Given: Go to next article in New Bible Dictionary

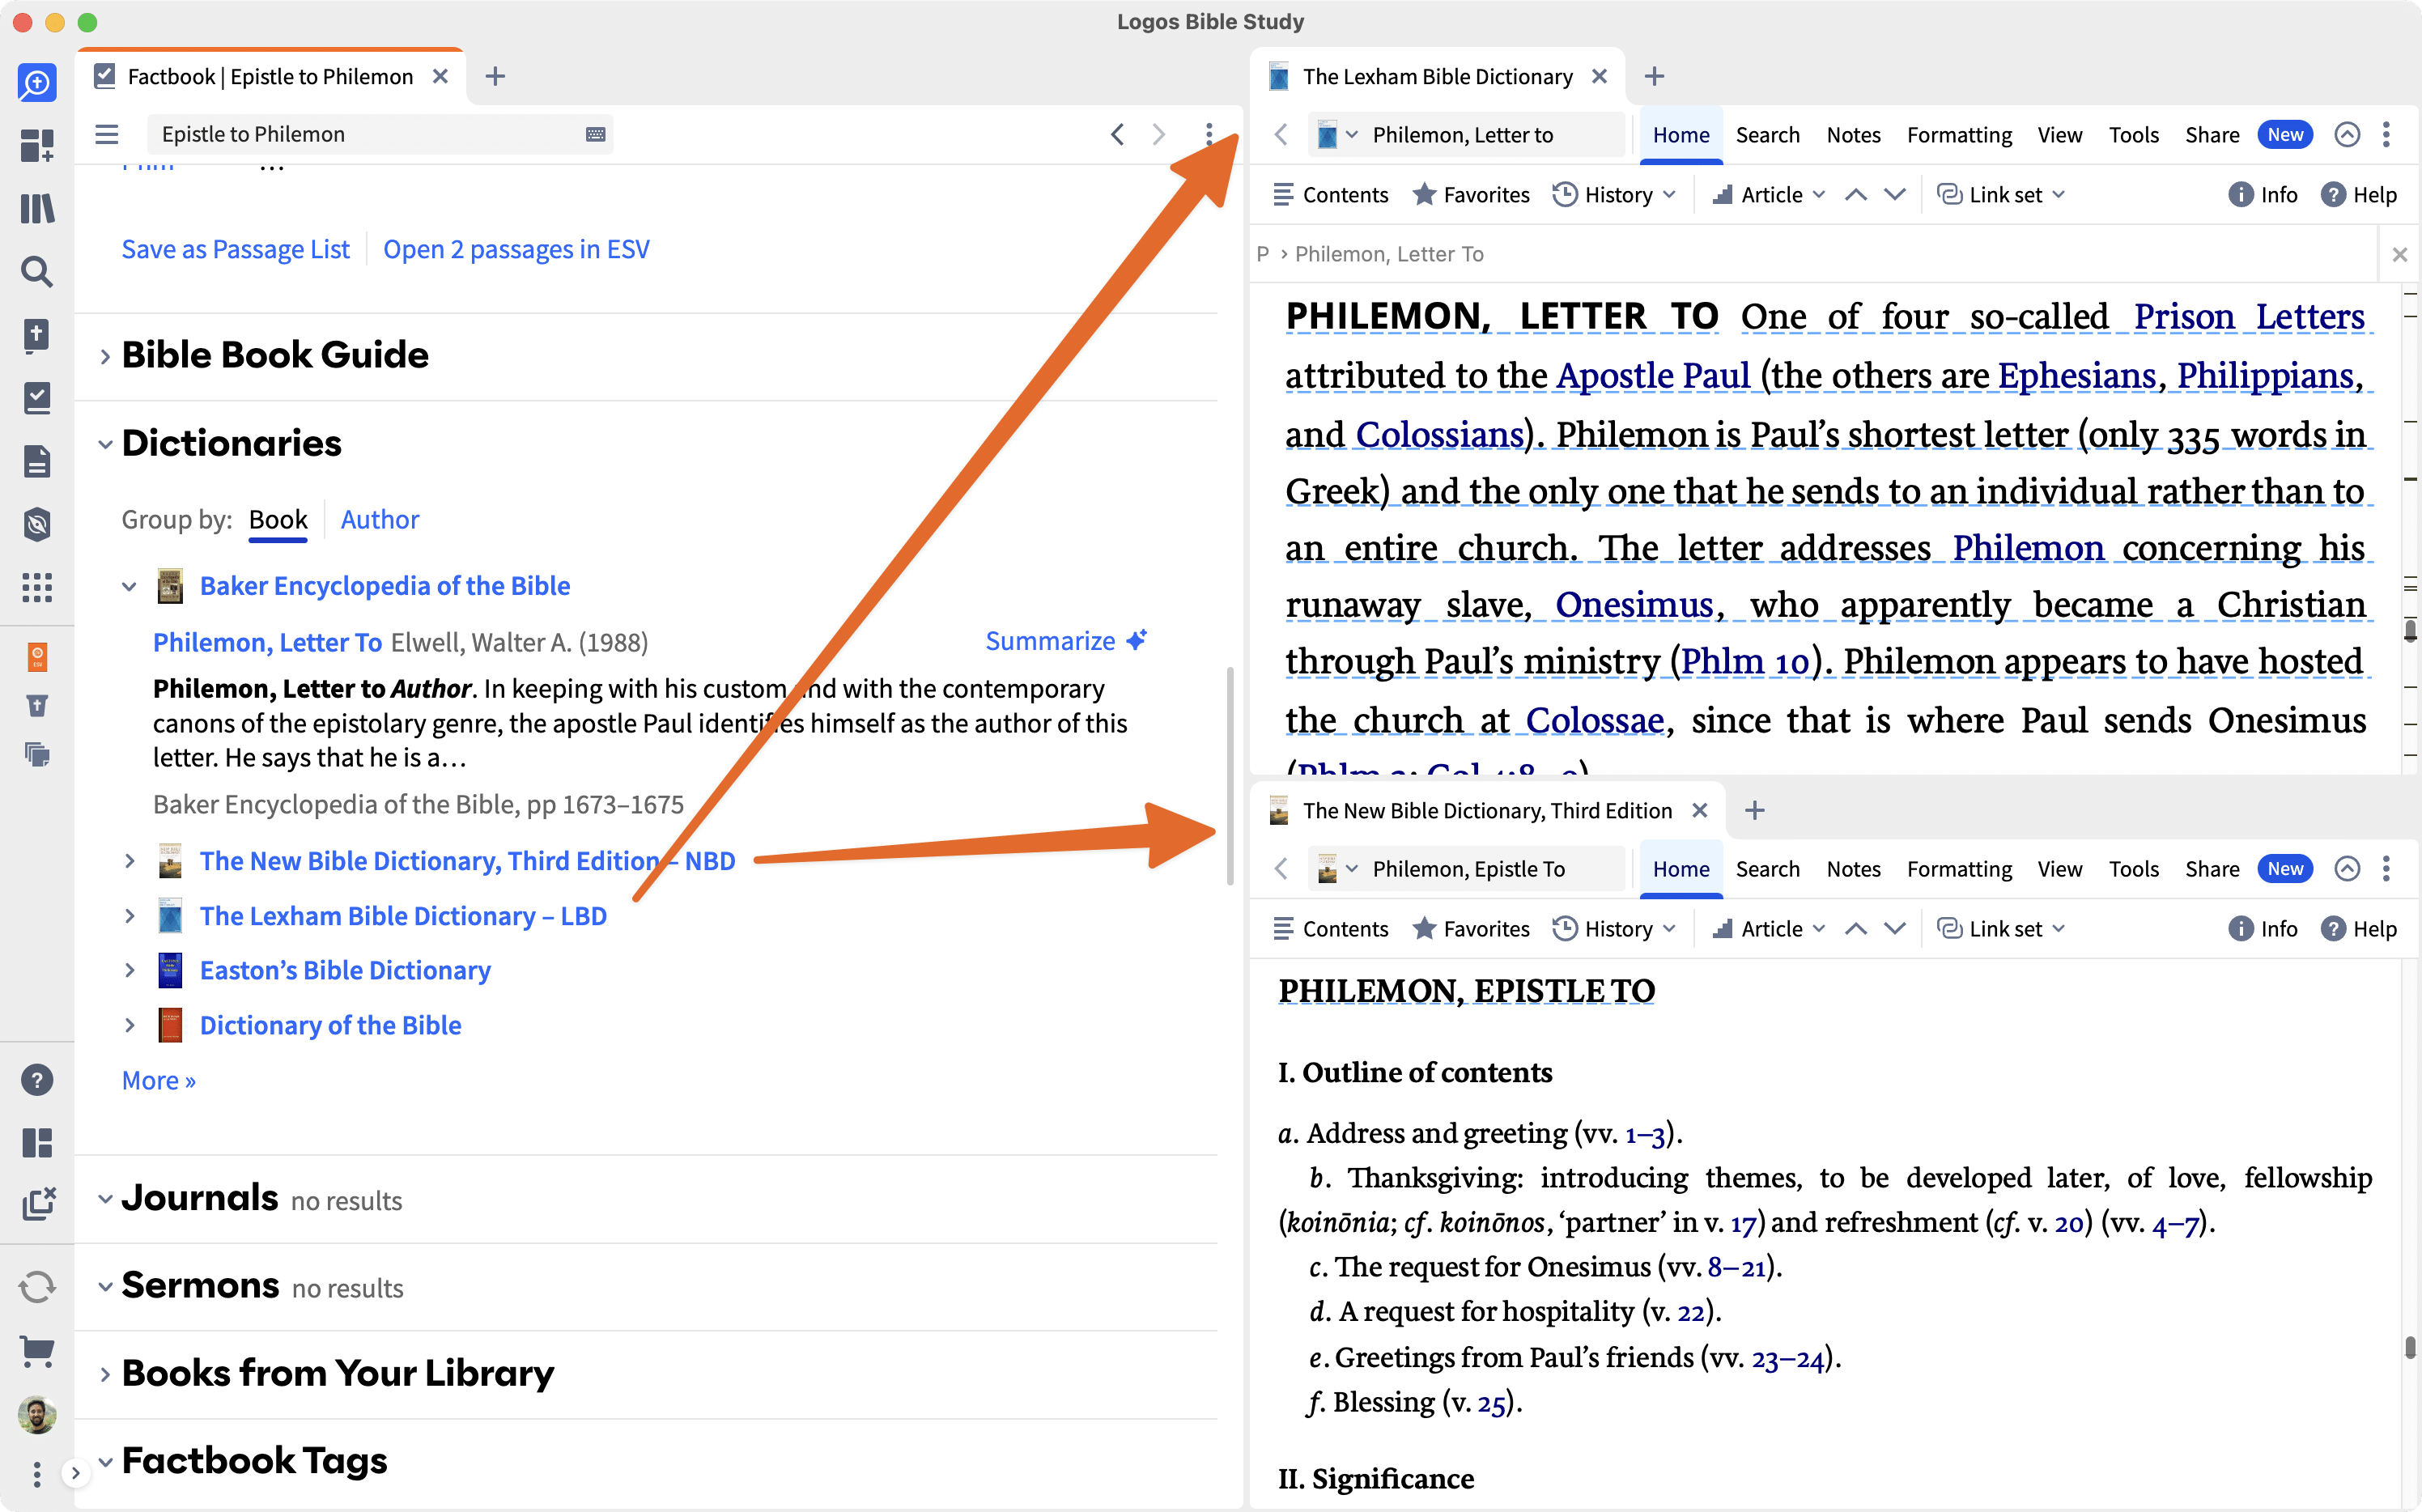Looking at the screenshot, I should tap(1894, 929).
